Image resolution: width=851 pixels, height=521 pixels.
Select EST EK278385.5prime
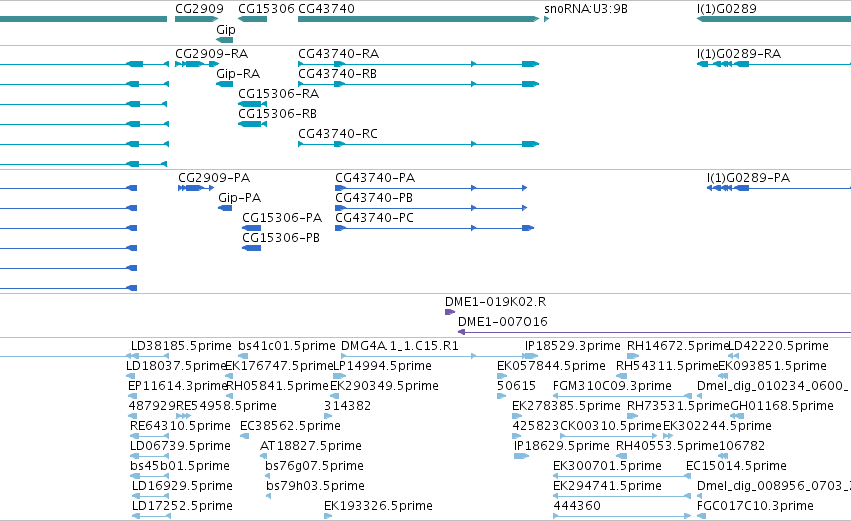566,406
